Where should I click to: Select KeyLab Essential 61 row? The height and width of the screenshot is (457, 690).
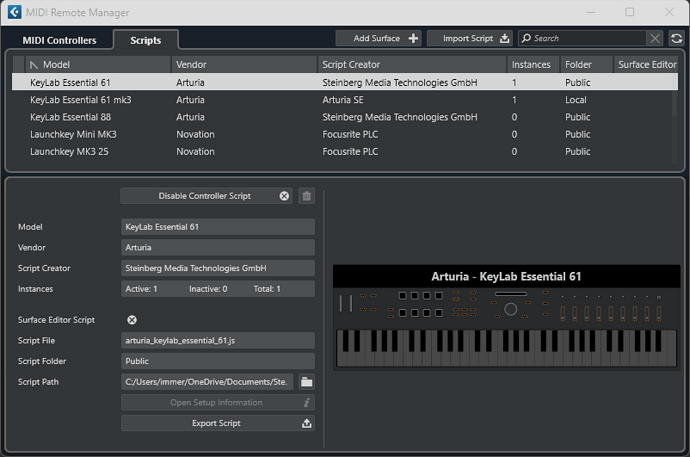tap(345, 82)
